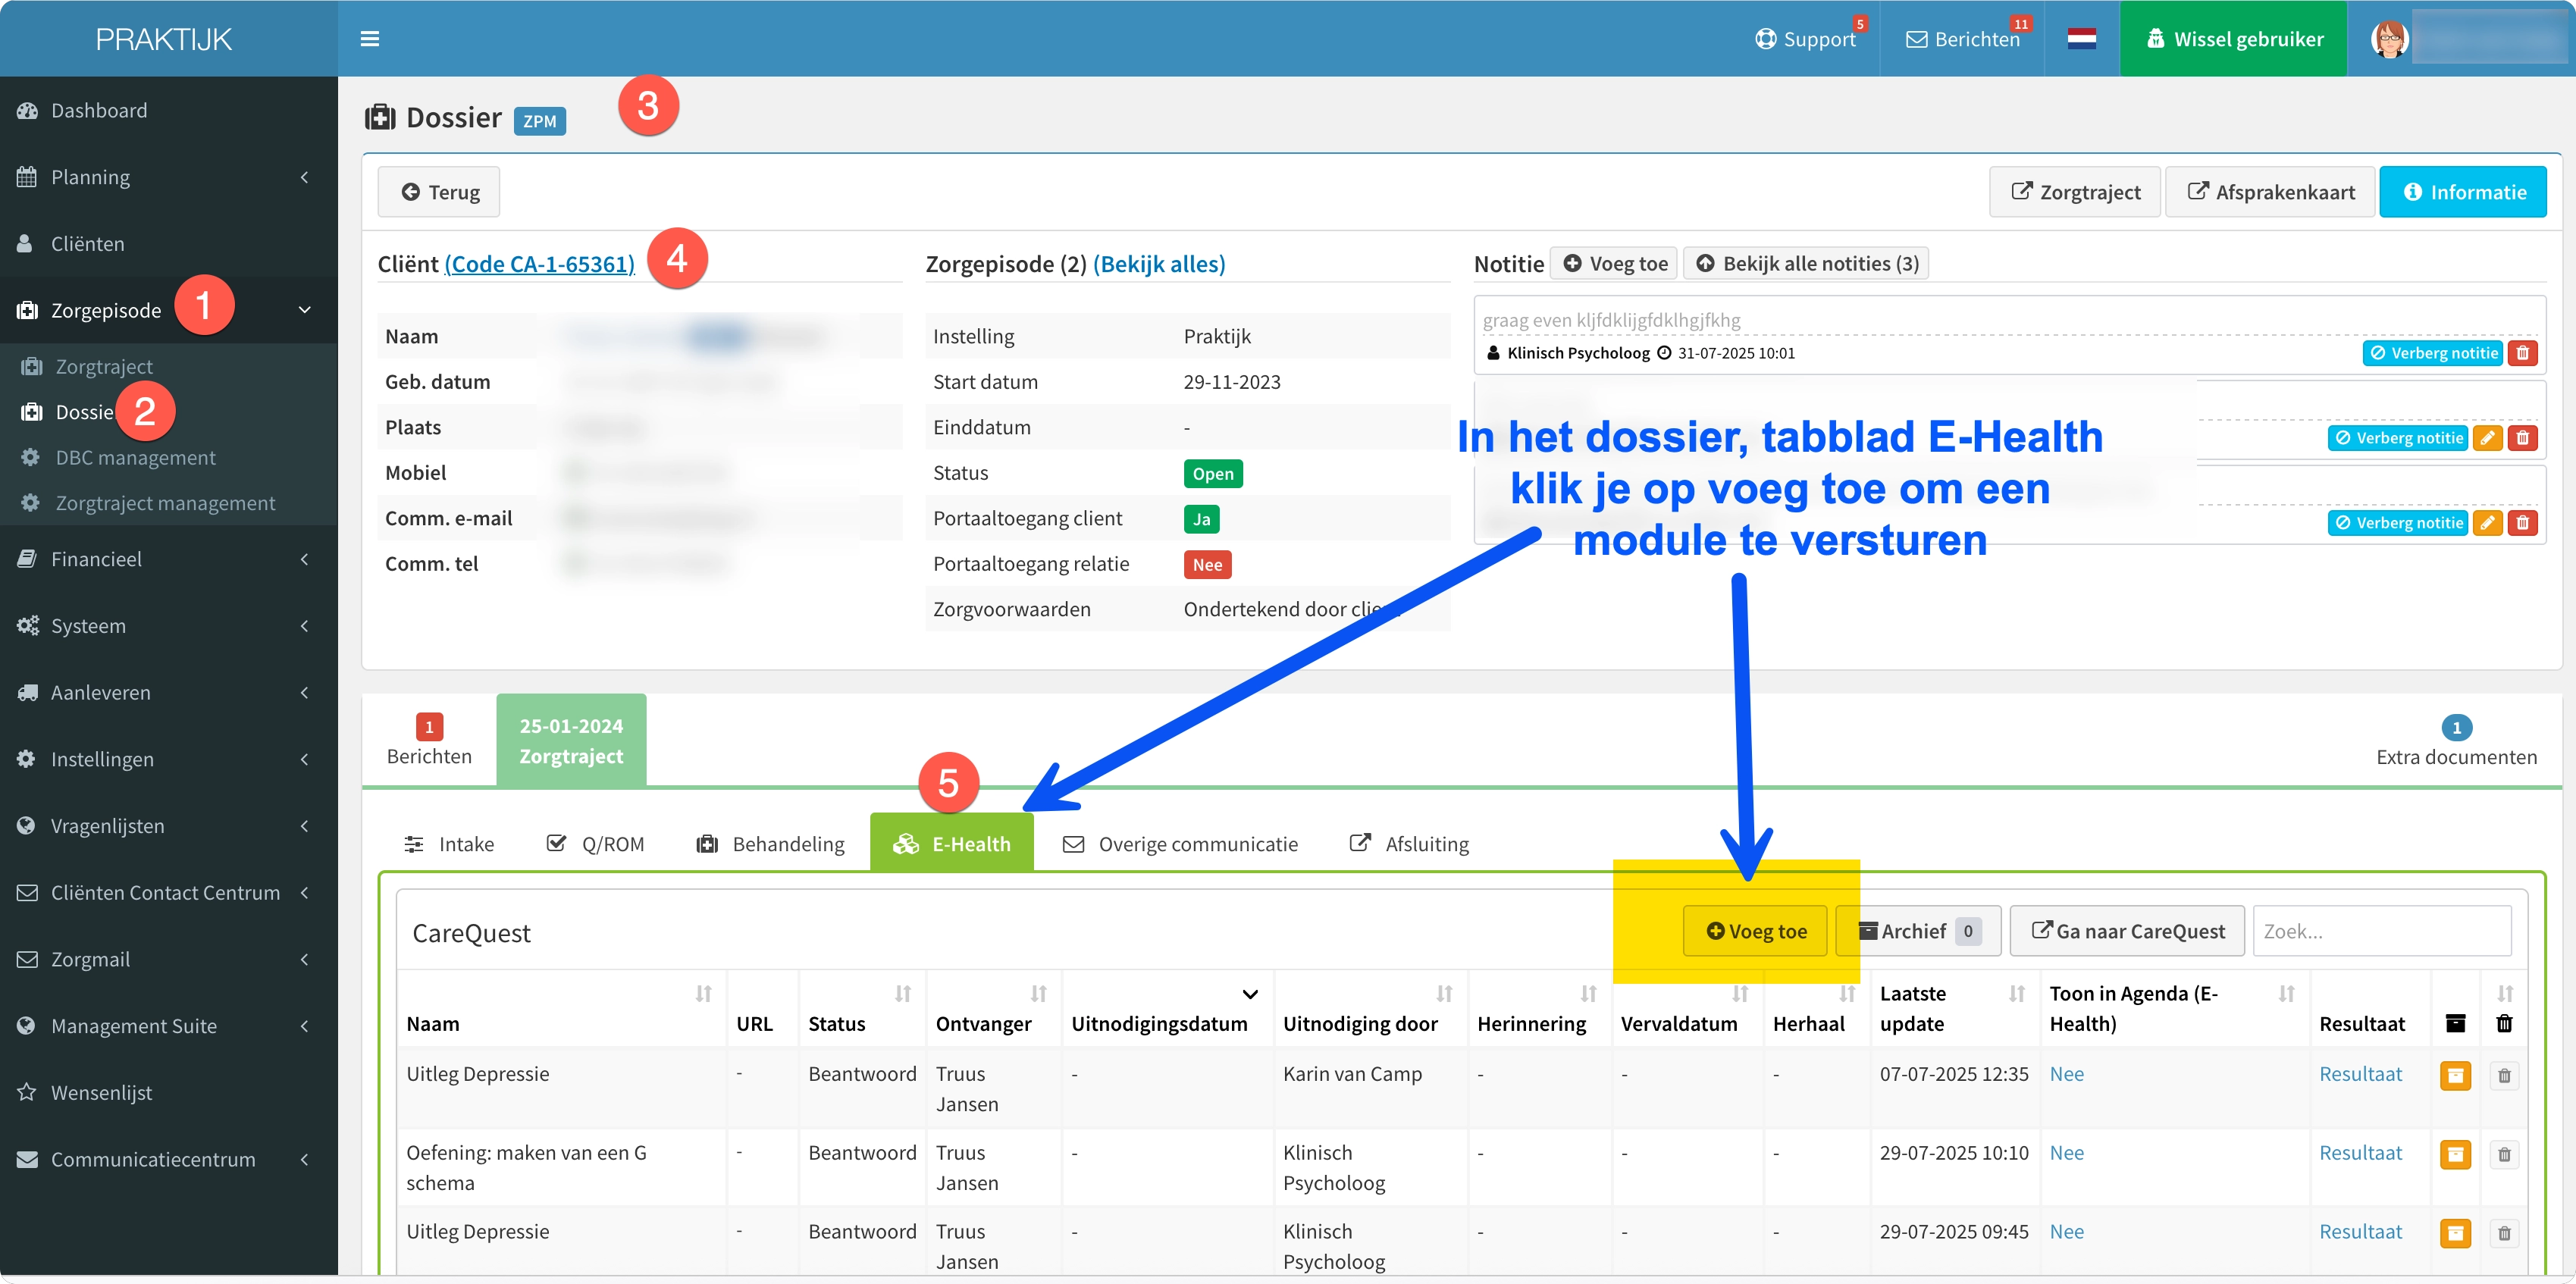Open the Extra documenten tab

(2456, 741)
